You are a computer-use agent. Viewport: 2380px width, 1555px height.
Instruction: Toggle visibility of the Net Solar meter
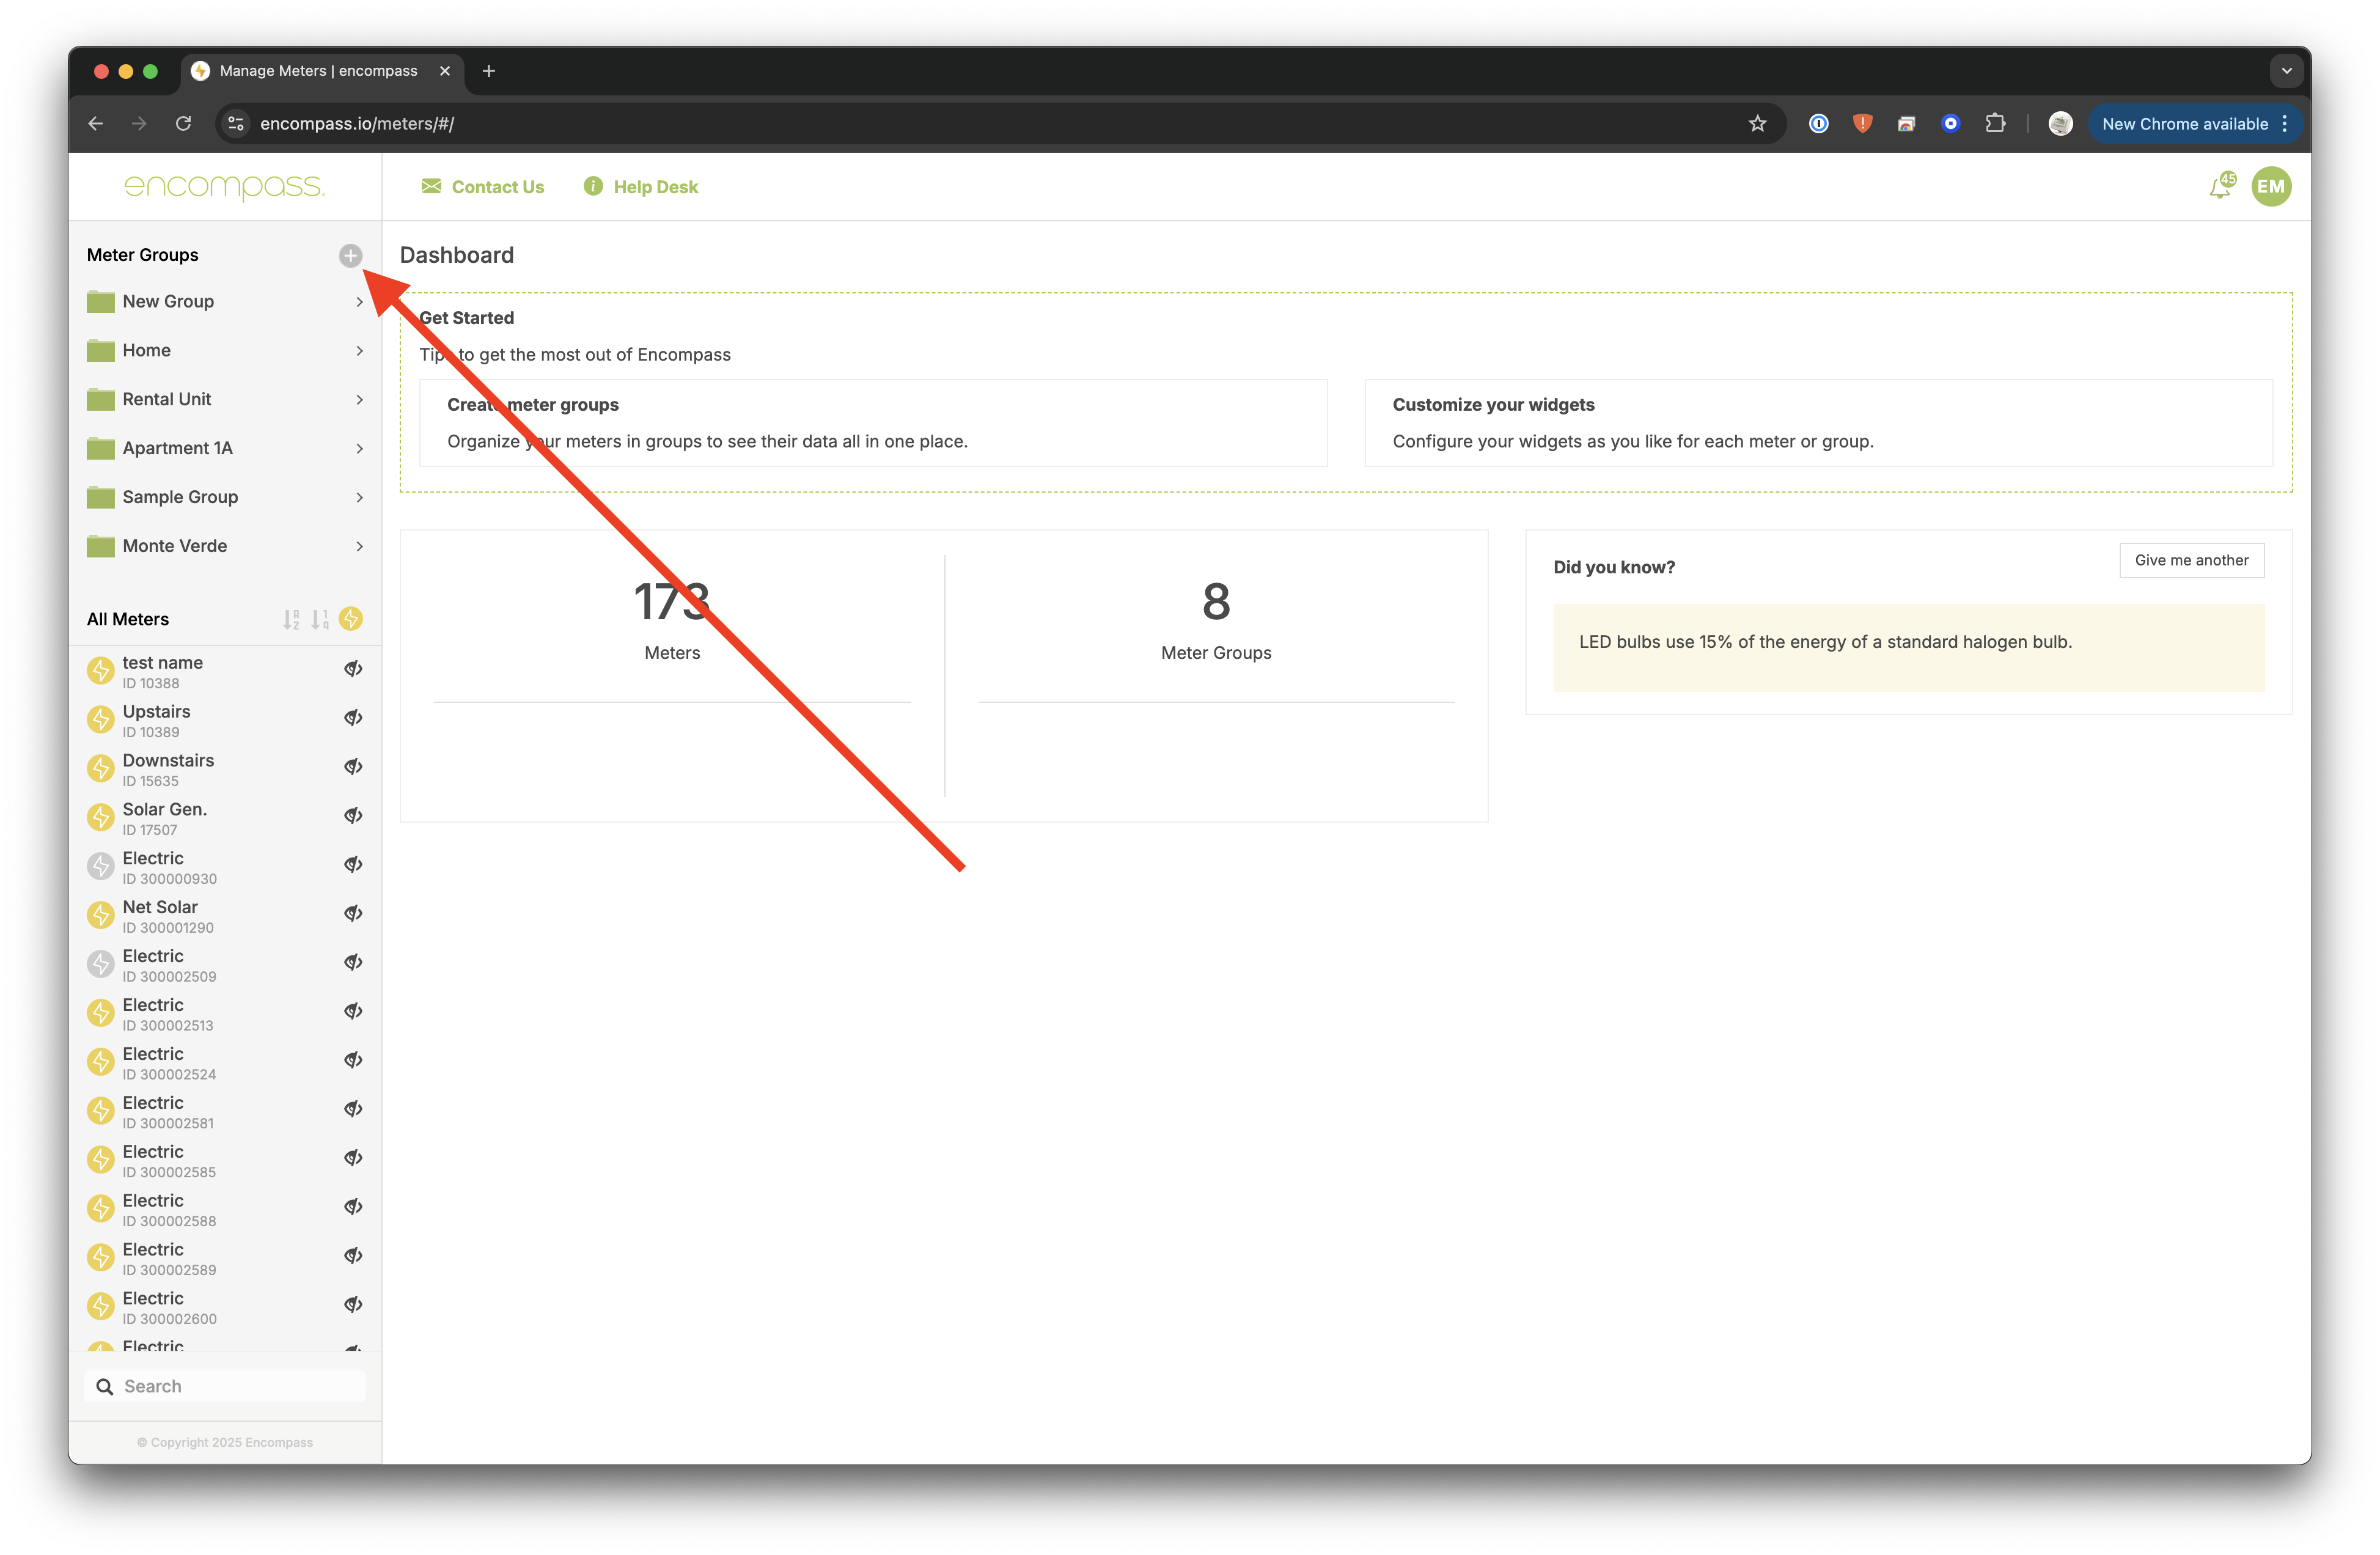[x=353, y=913]
